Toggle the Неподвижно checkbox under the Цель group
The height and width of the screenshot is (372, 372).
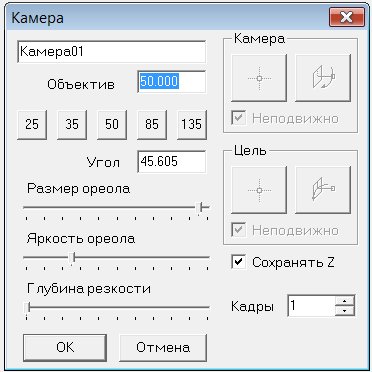pos(239,230)
